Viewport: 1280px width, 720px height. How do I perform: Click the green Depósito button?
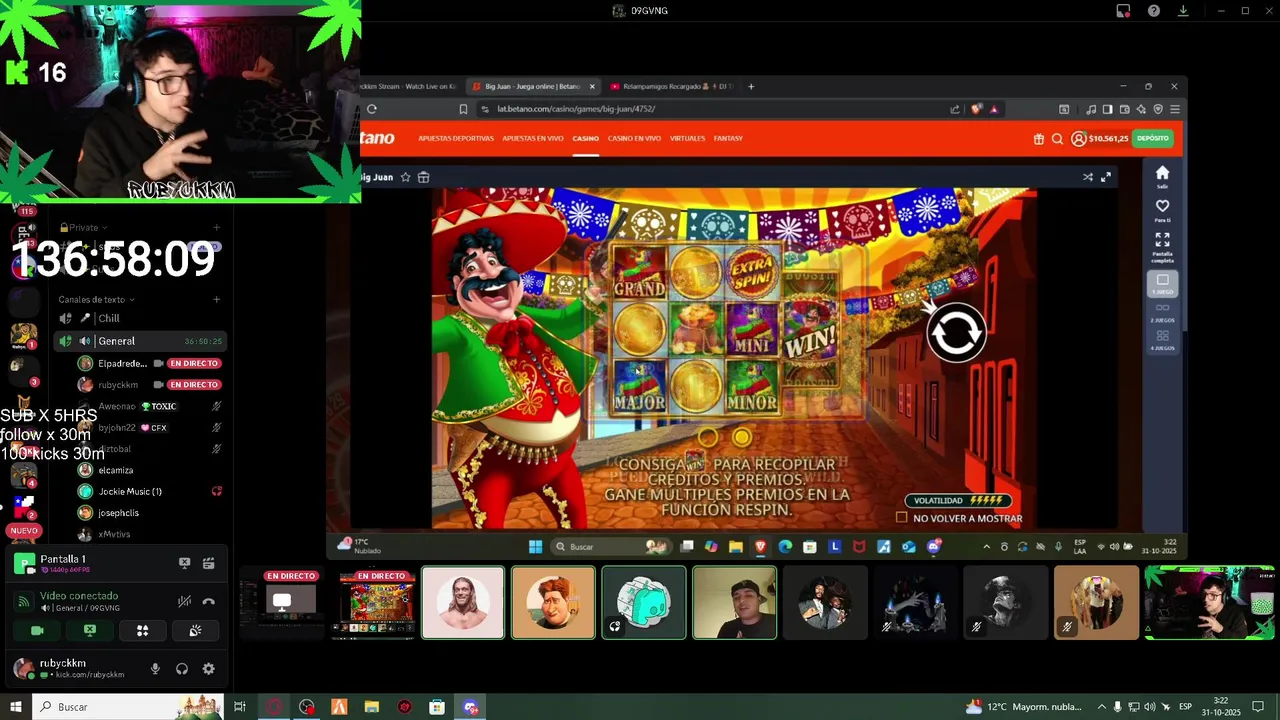[x=1152, y=139]
